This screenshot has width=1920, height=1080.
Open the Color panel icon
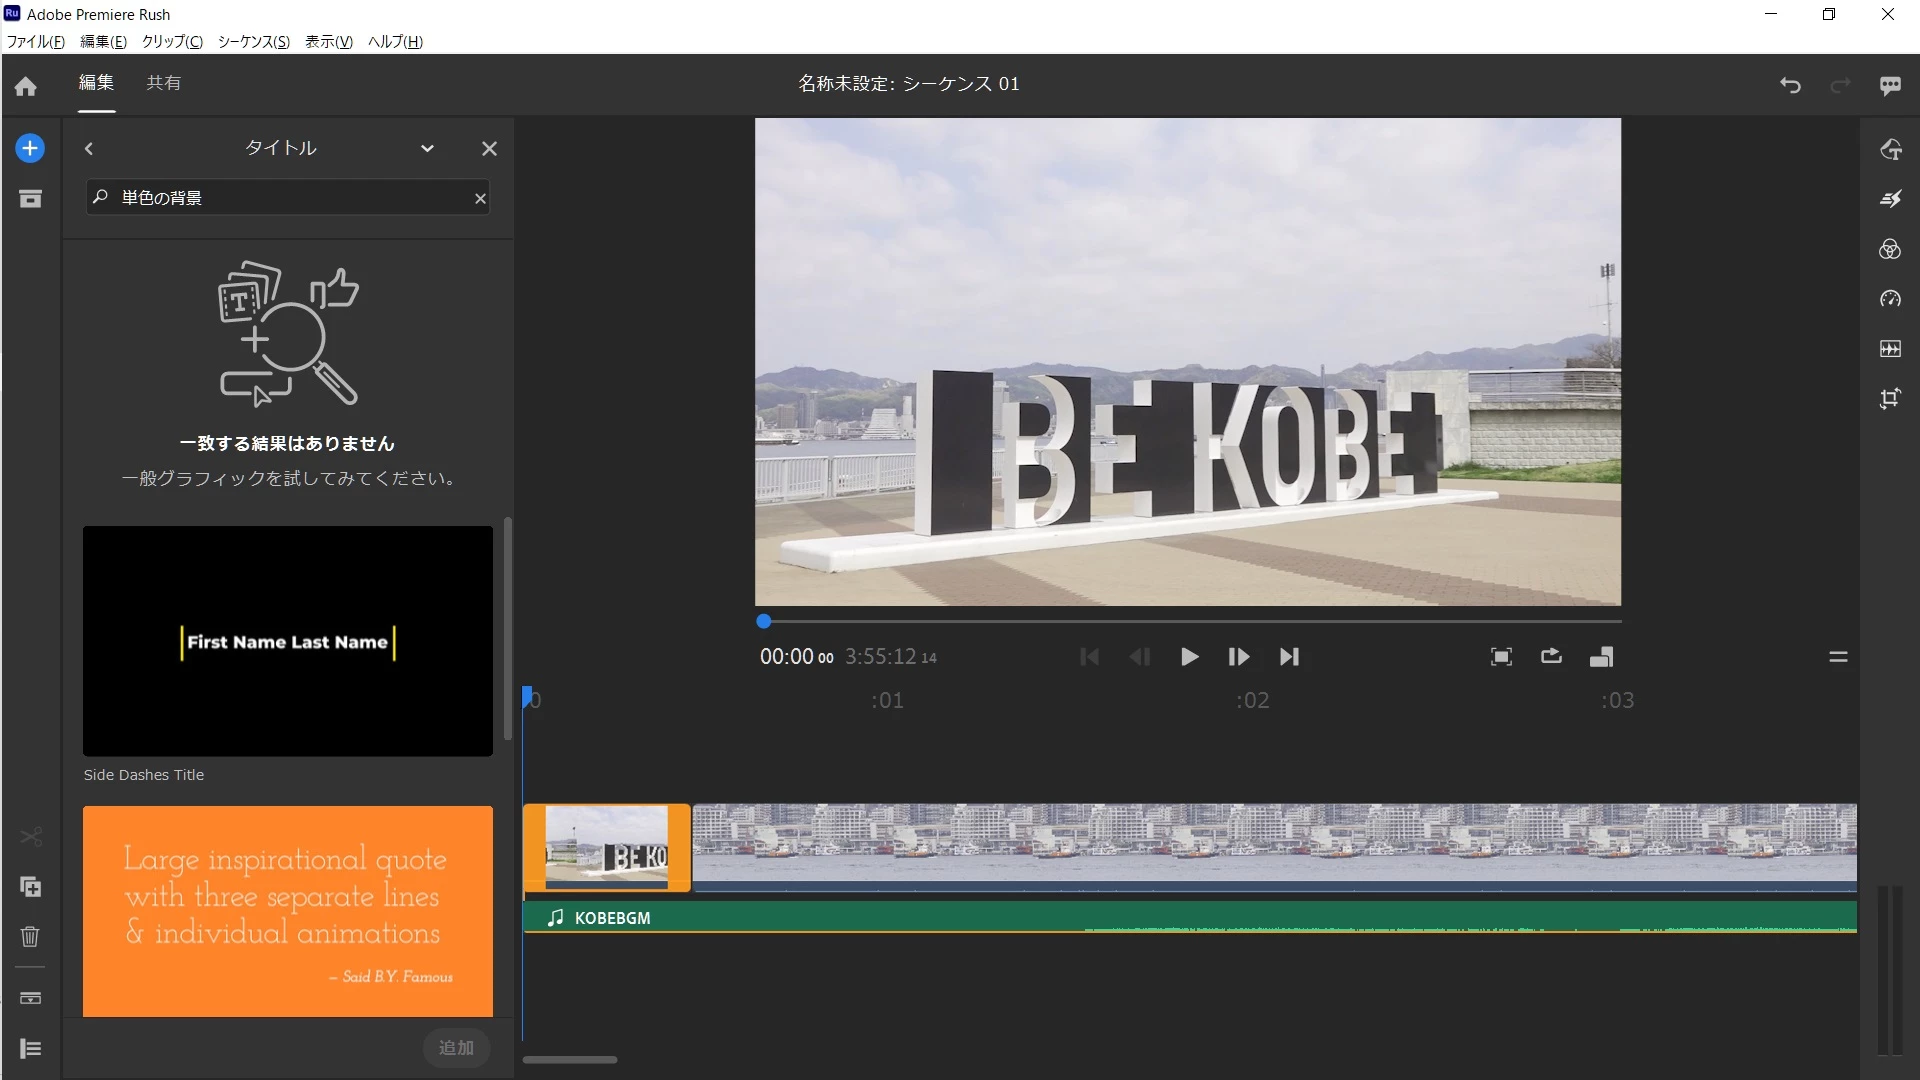point(1889,249)
